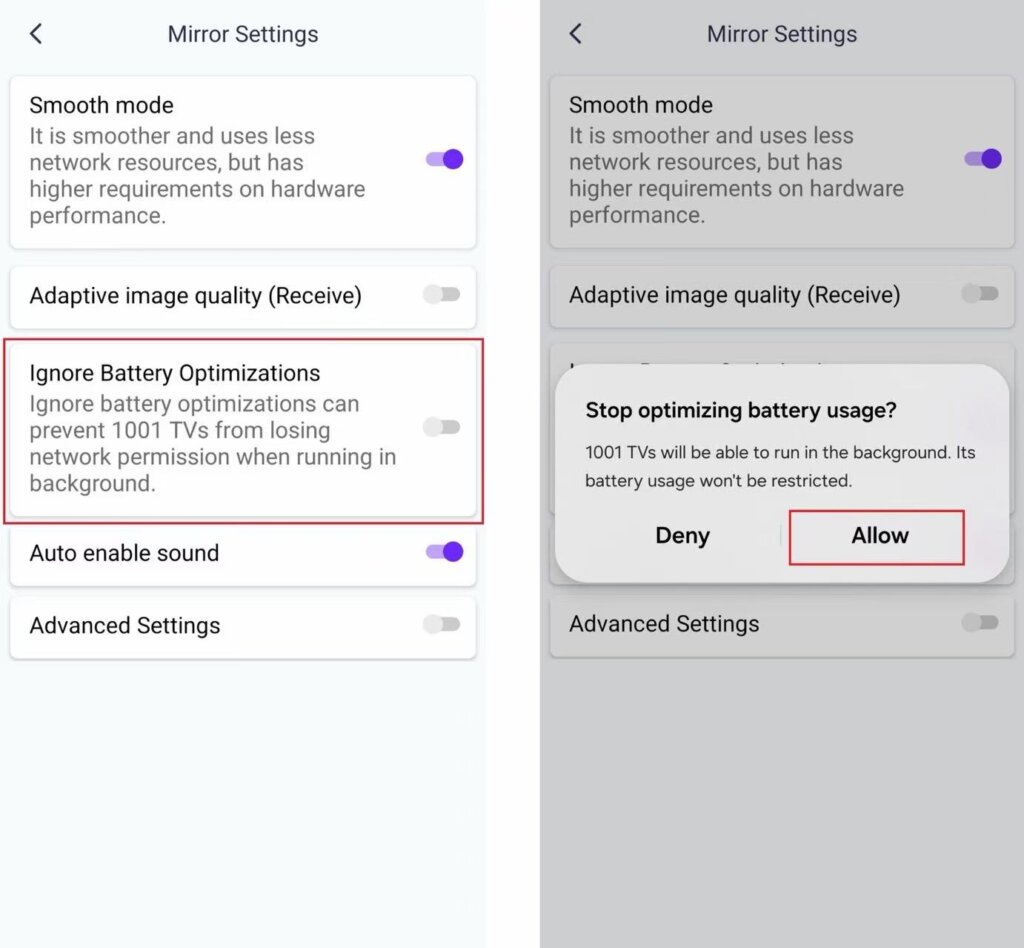Switch off Auto enable sound toggle
This screenshot has height=948, width=1024.
pos(444,551)
